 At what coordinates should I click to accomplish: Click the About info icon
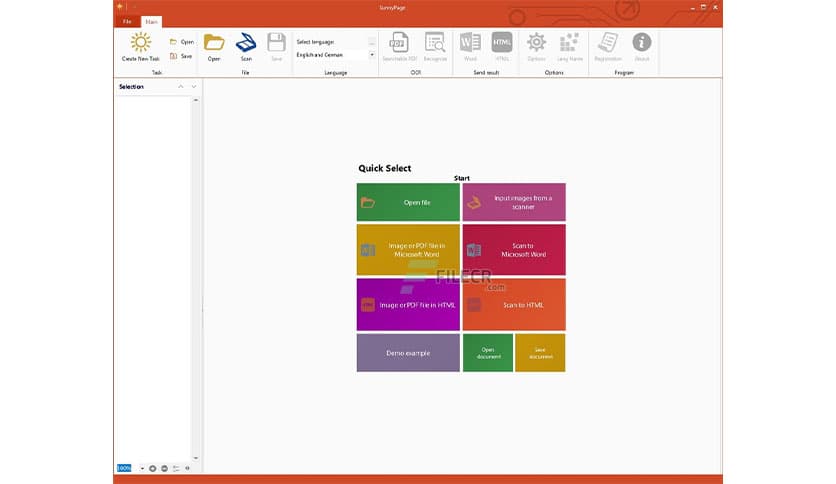click(641, 42)
